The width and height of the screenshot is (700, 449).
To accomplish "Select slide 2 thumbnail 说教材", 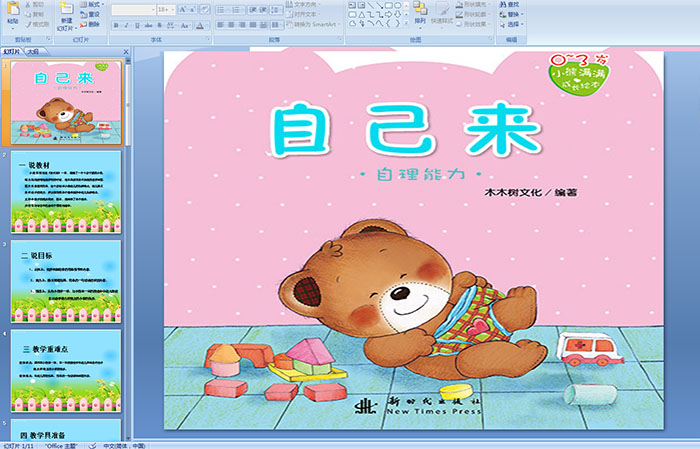I will 66,192.
